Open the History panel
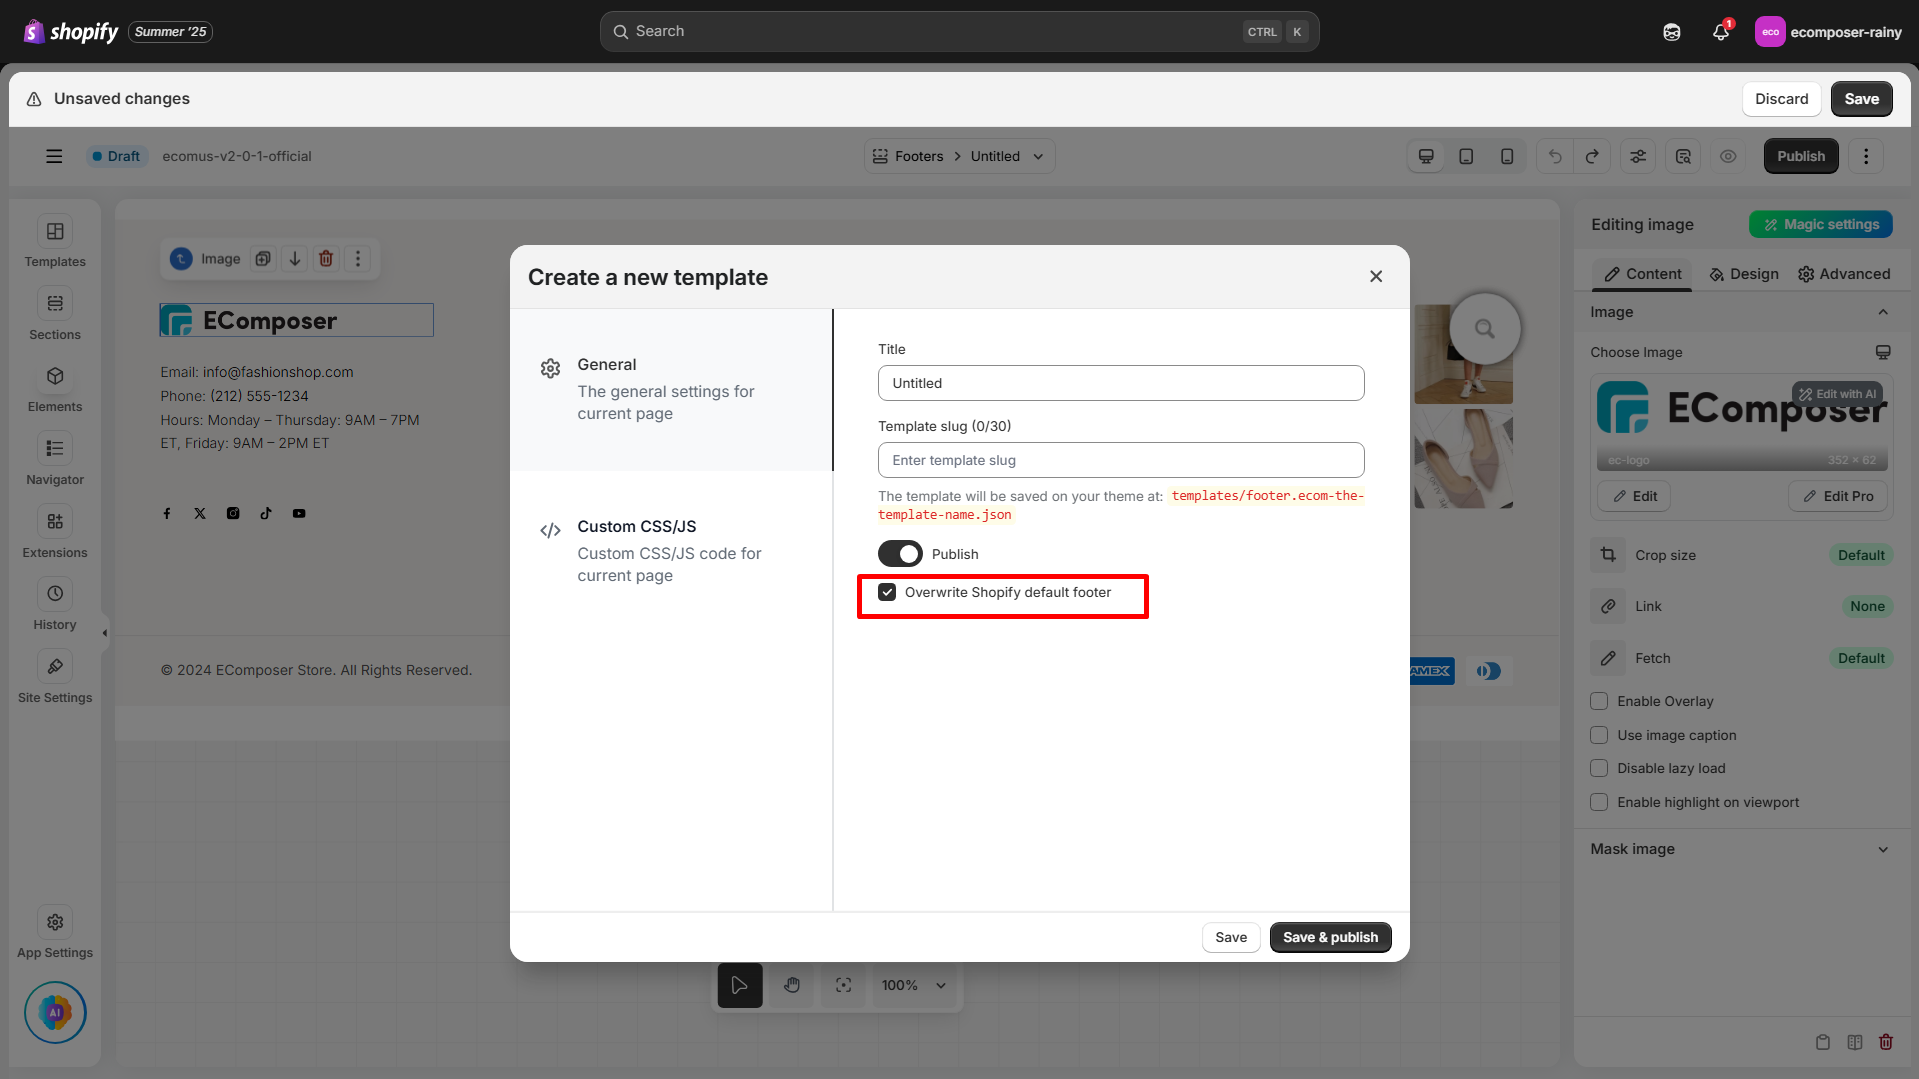The image size is (1919, 1079). point(54,602)
